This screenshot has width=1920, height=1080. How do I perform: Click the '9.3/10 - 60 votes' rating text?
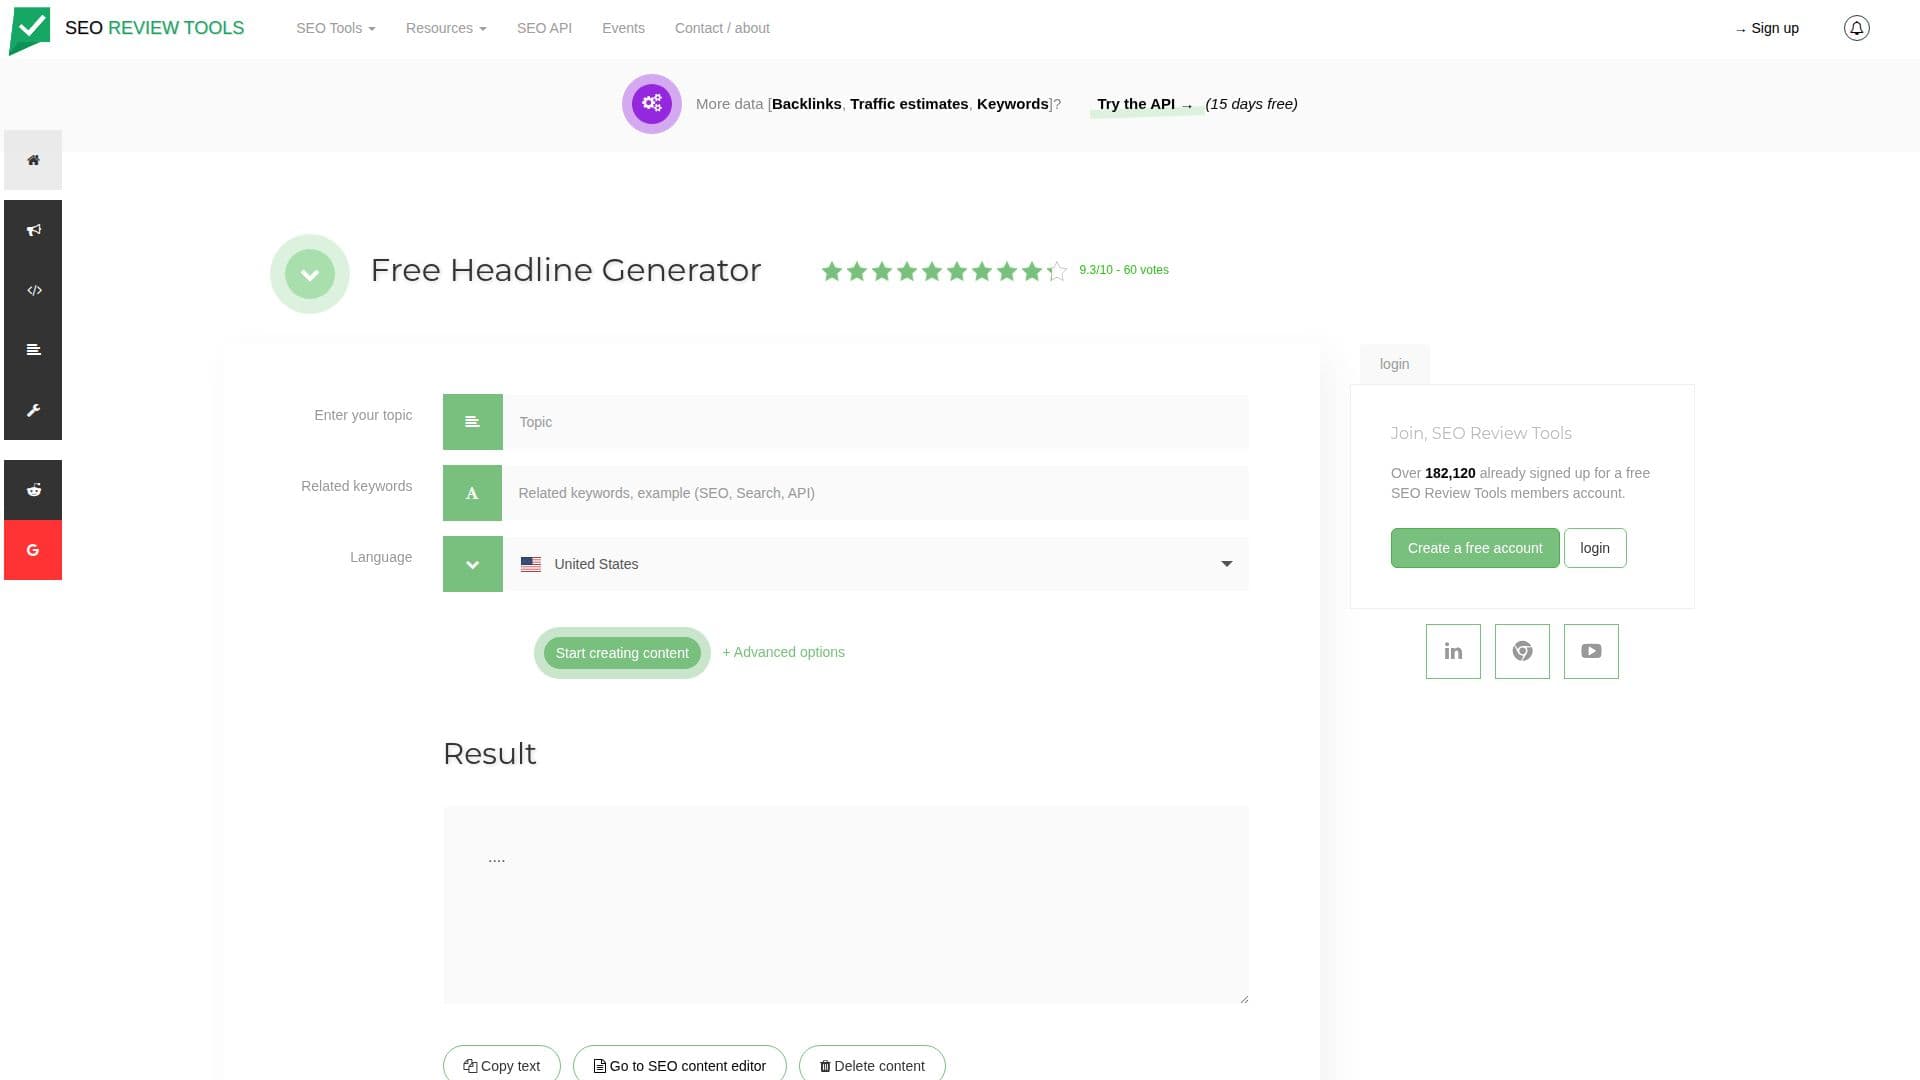(x=1124, y=270)
